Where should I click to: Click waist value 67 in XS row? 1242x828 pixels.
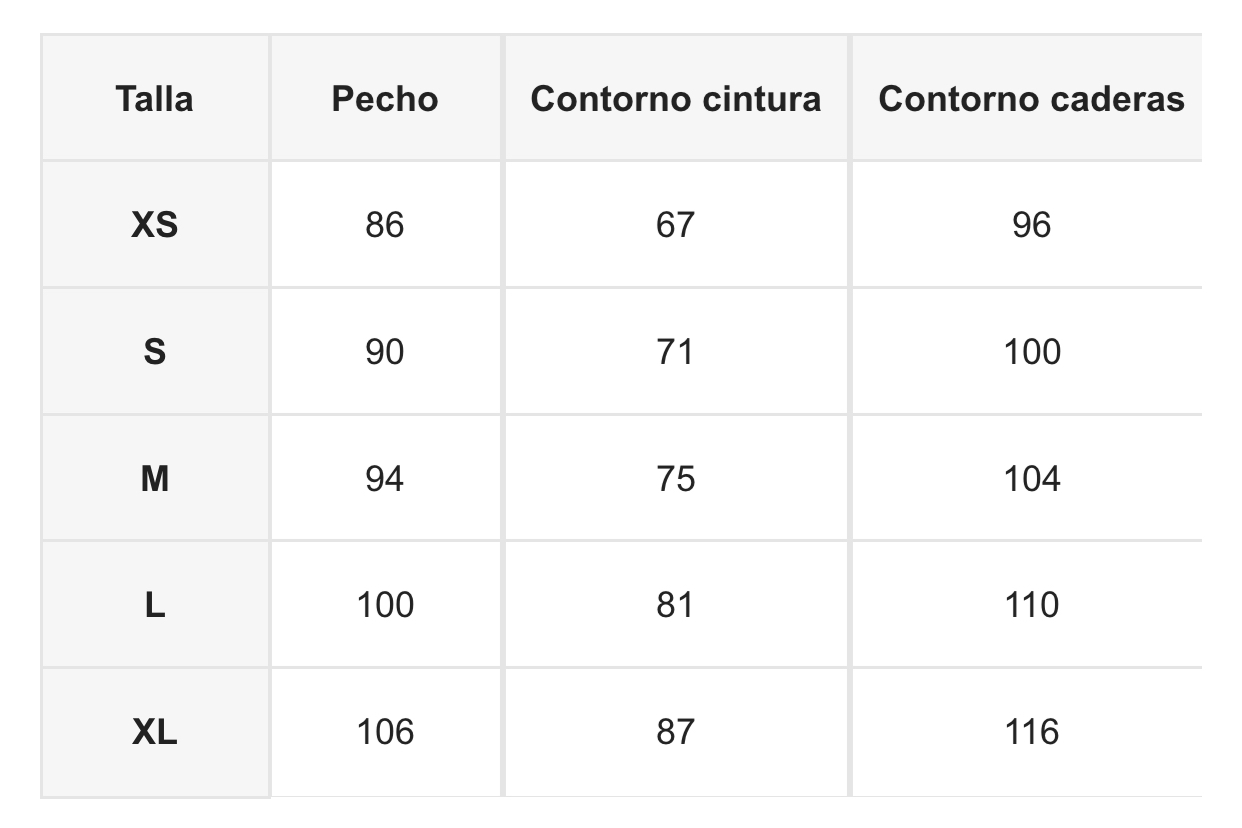[675, 225]
